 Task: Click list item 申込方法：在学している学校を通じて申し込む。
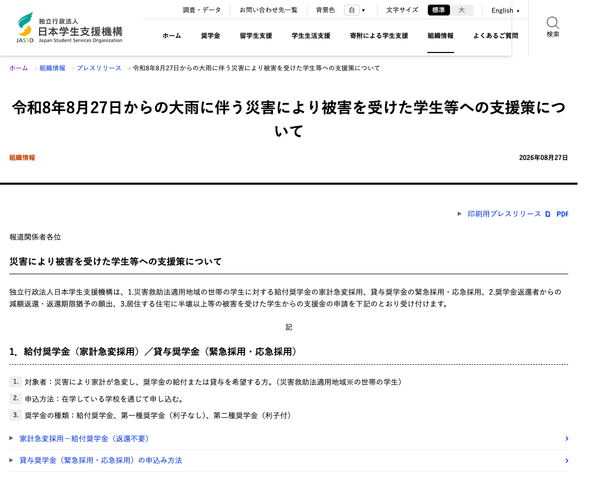pyautogui.click(x=105, y=399)
